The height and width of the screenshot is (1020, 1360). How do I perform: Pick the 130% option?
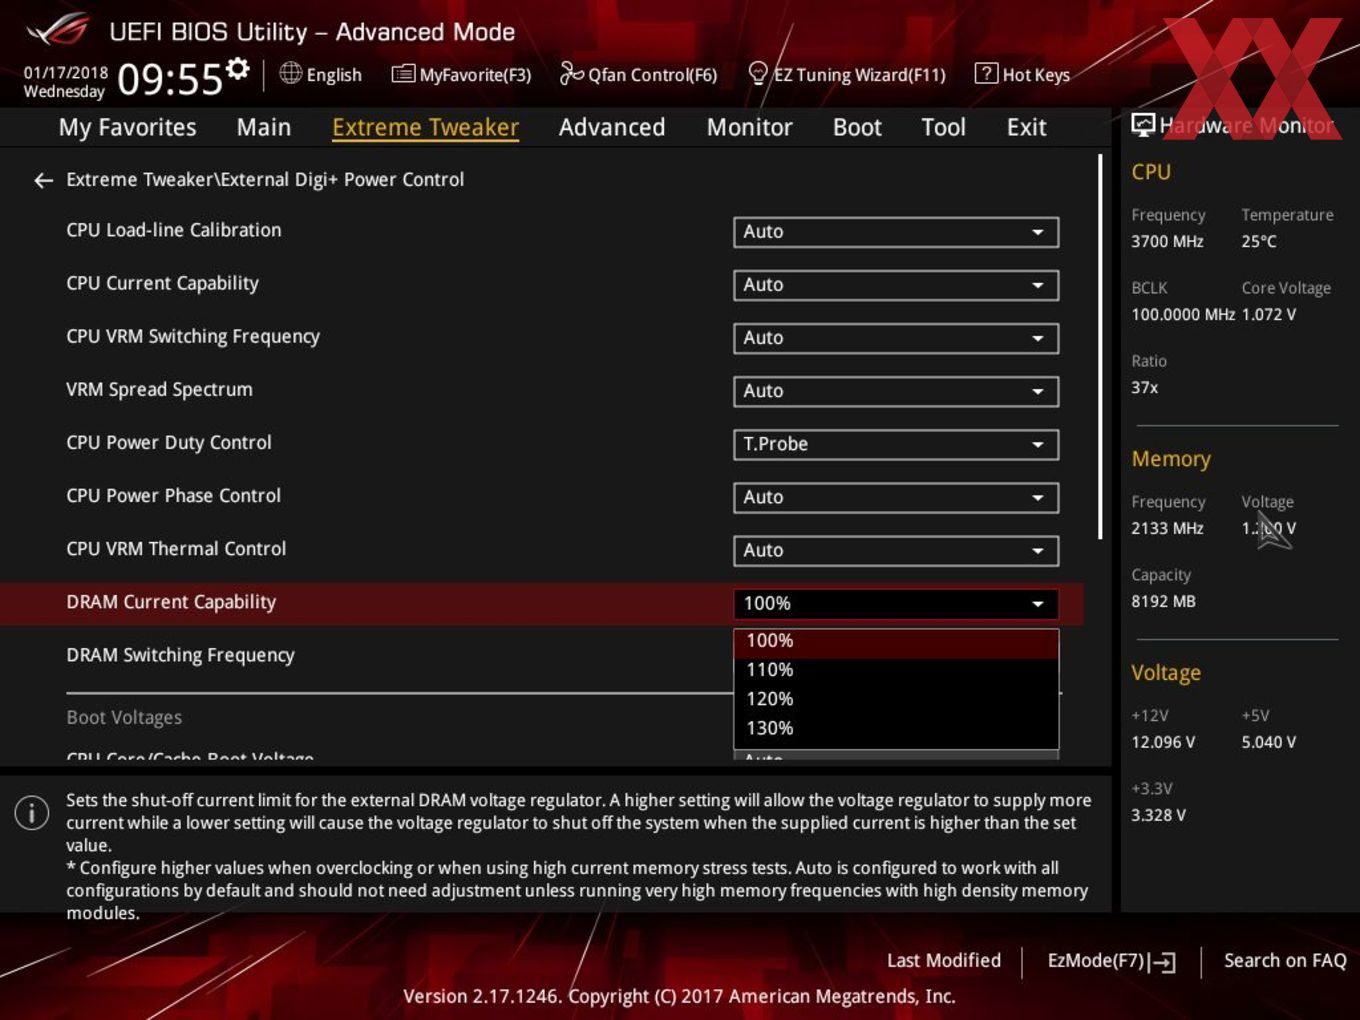pos(896,728)
